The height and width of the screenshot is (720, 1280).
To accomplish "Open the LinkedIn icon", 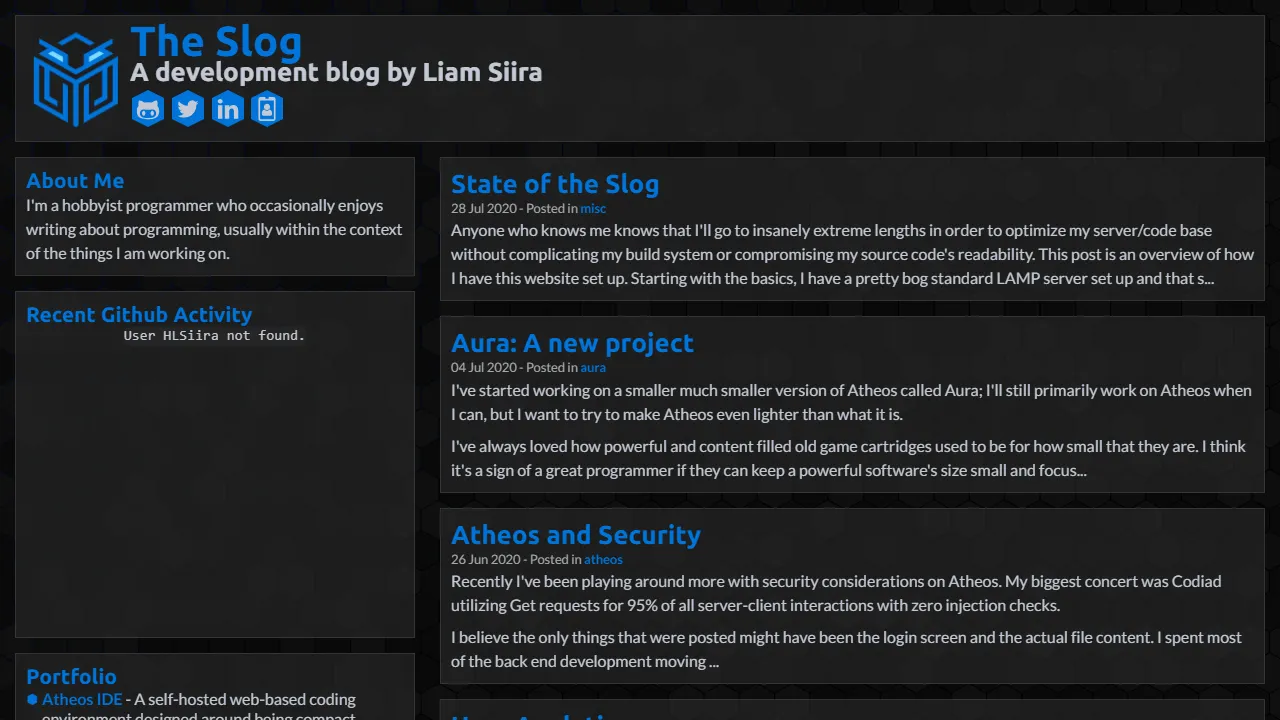I will [228, 108].
